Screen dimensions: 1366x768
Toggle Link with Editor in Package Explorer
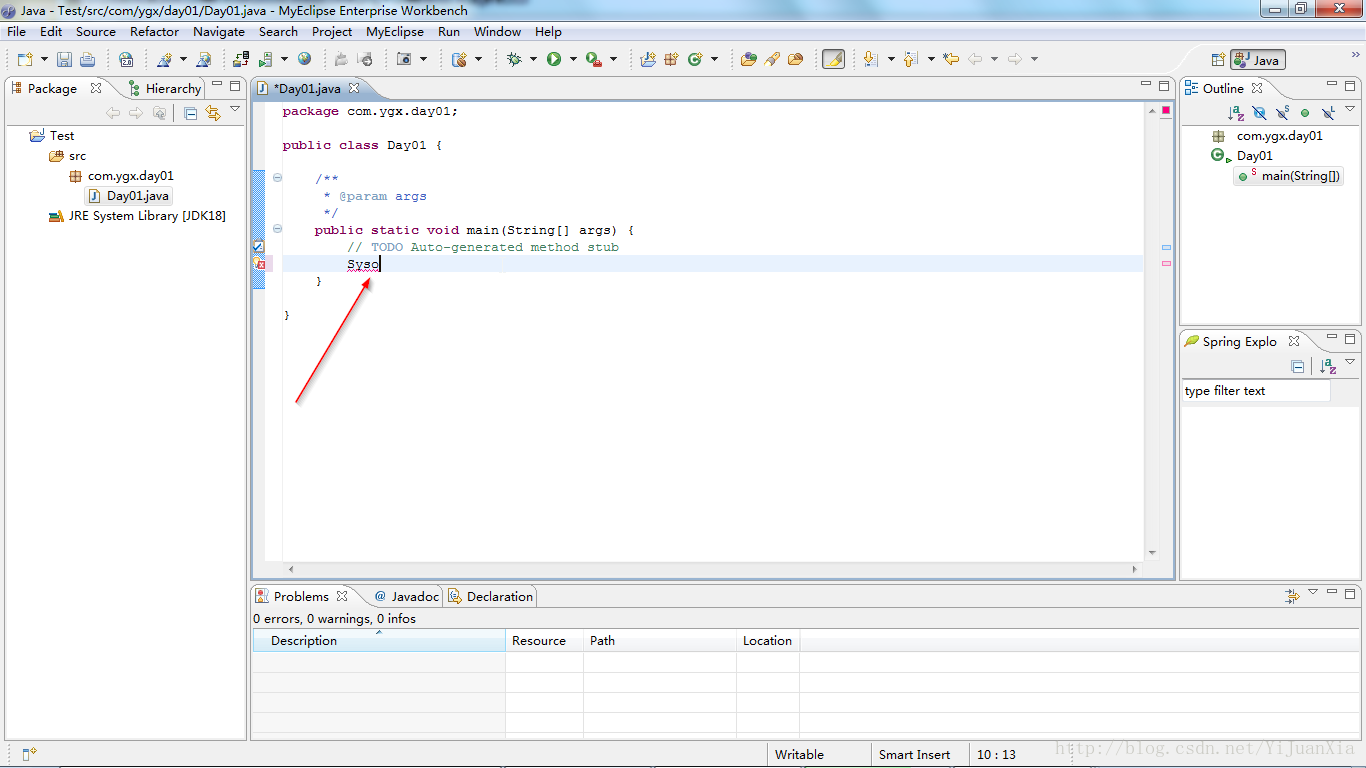coord(213,113)
